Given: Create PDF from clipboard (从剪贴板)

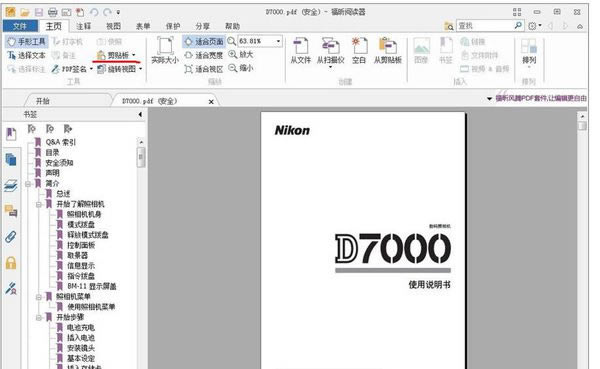Looking at the screenshot, I should click(x=388, y=50).
